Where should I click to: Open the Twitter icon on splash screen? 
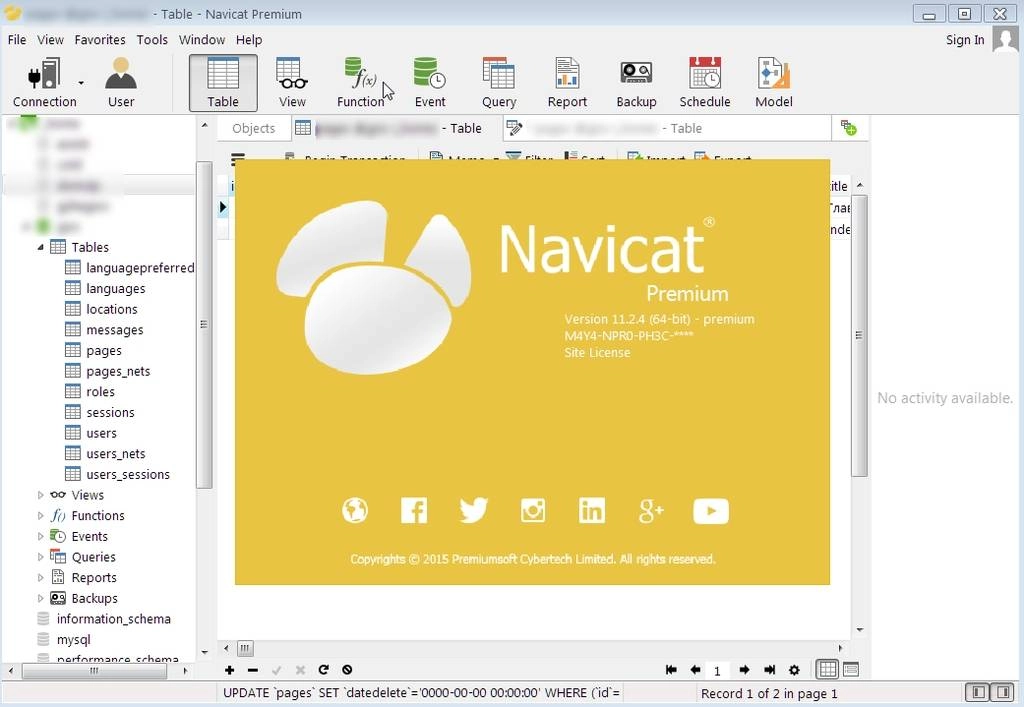click(x=473, y=511)
